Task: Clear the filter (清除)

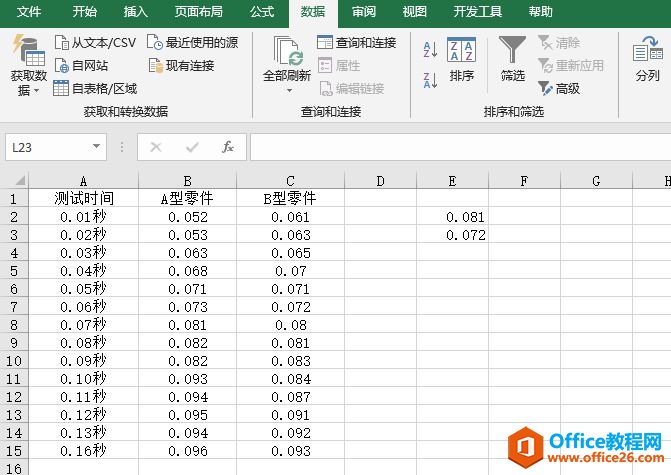Action: [x=559, y=43]
